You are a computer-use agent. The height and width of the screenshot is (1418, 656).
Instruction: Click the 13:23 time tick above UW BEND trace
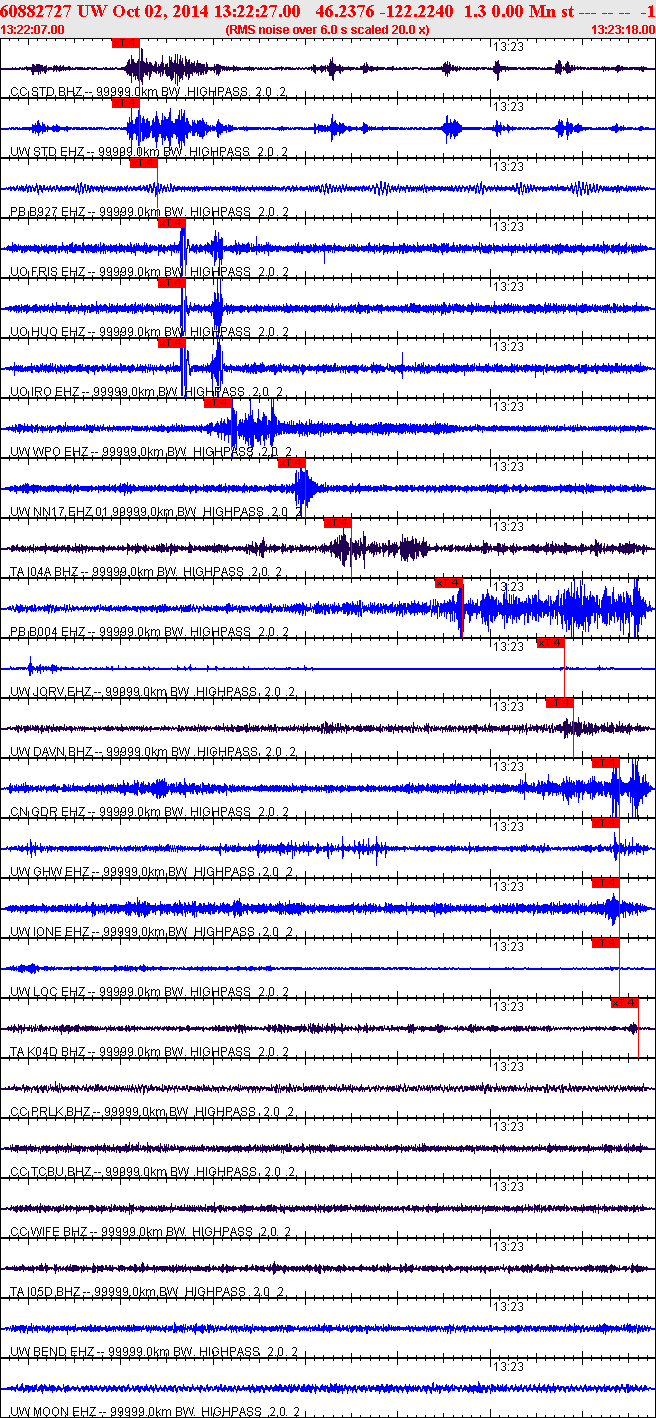pyautogui.click(x=510, y=1307)
